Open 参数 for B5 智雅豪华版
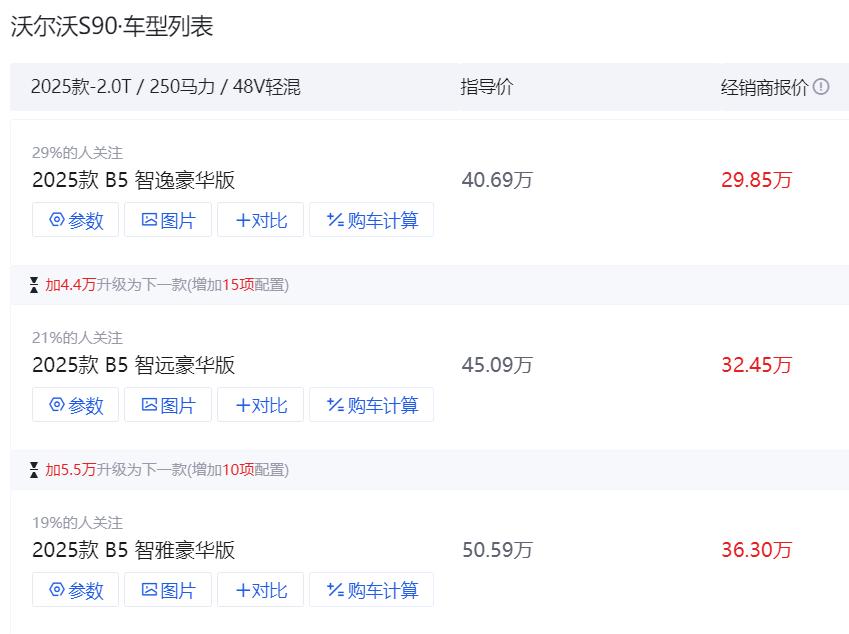Image resolution: width=849 pixels, height=634 pixels. (75, 590)
